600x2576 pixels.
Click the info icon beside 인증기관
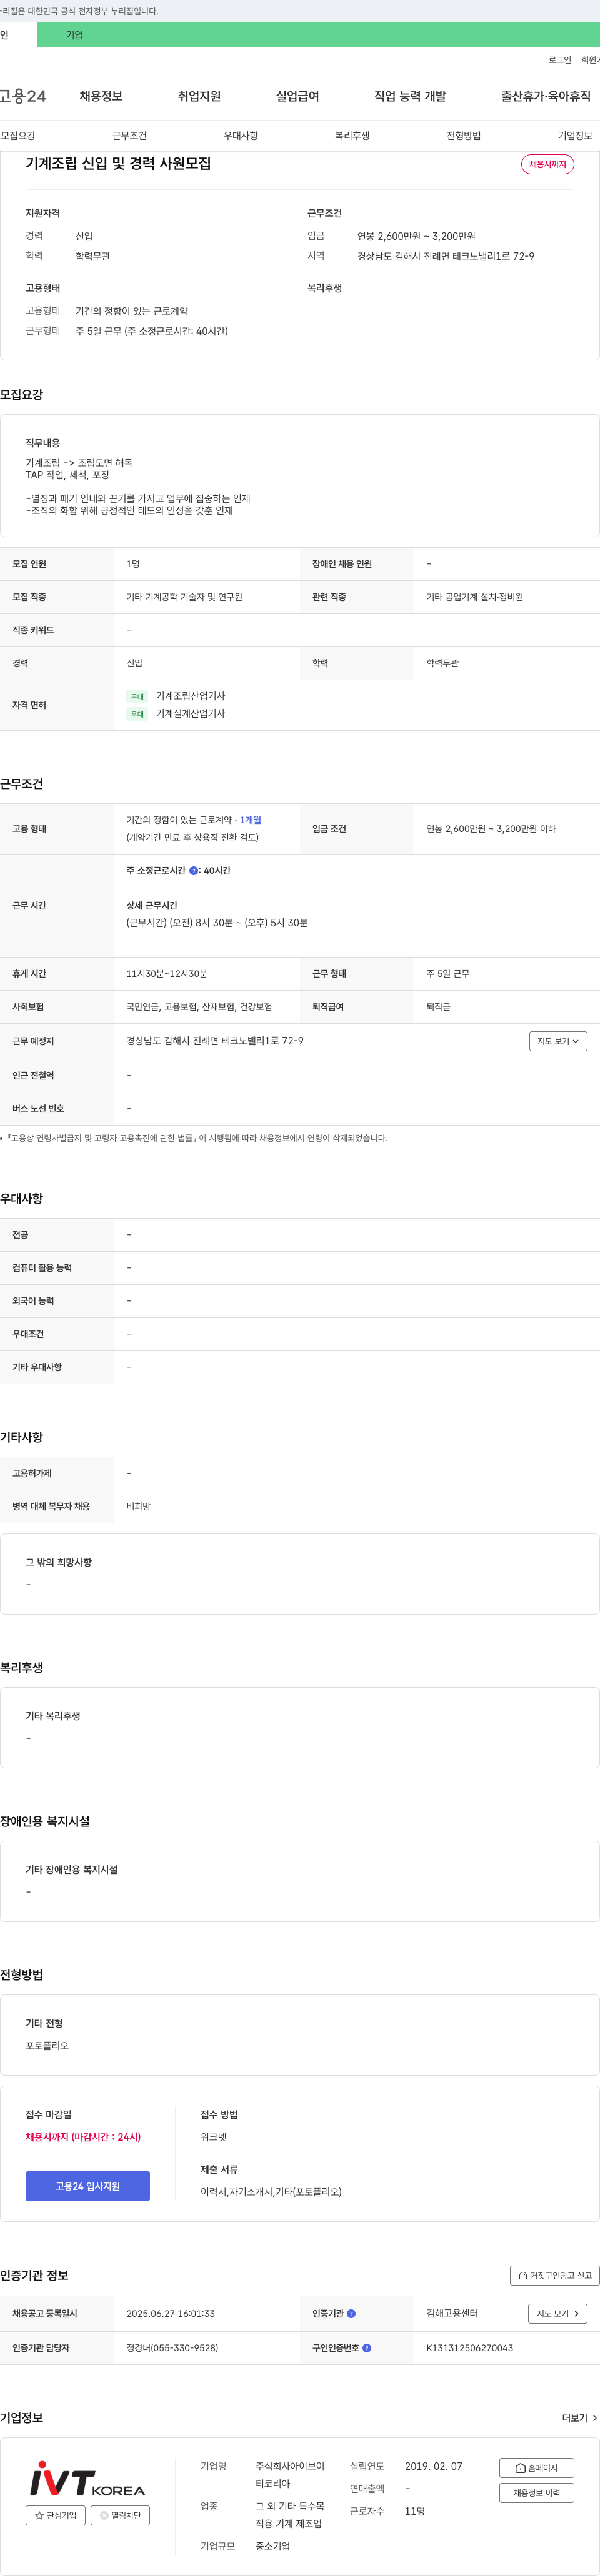pos(351,2314)
